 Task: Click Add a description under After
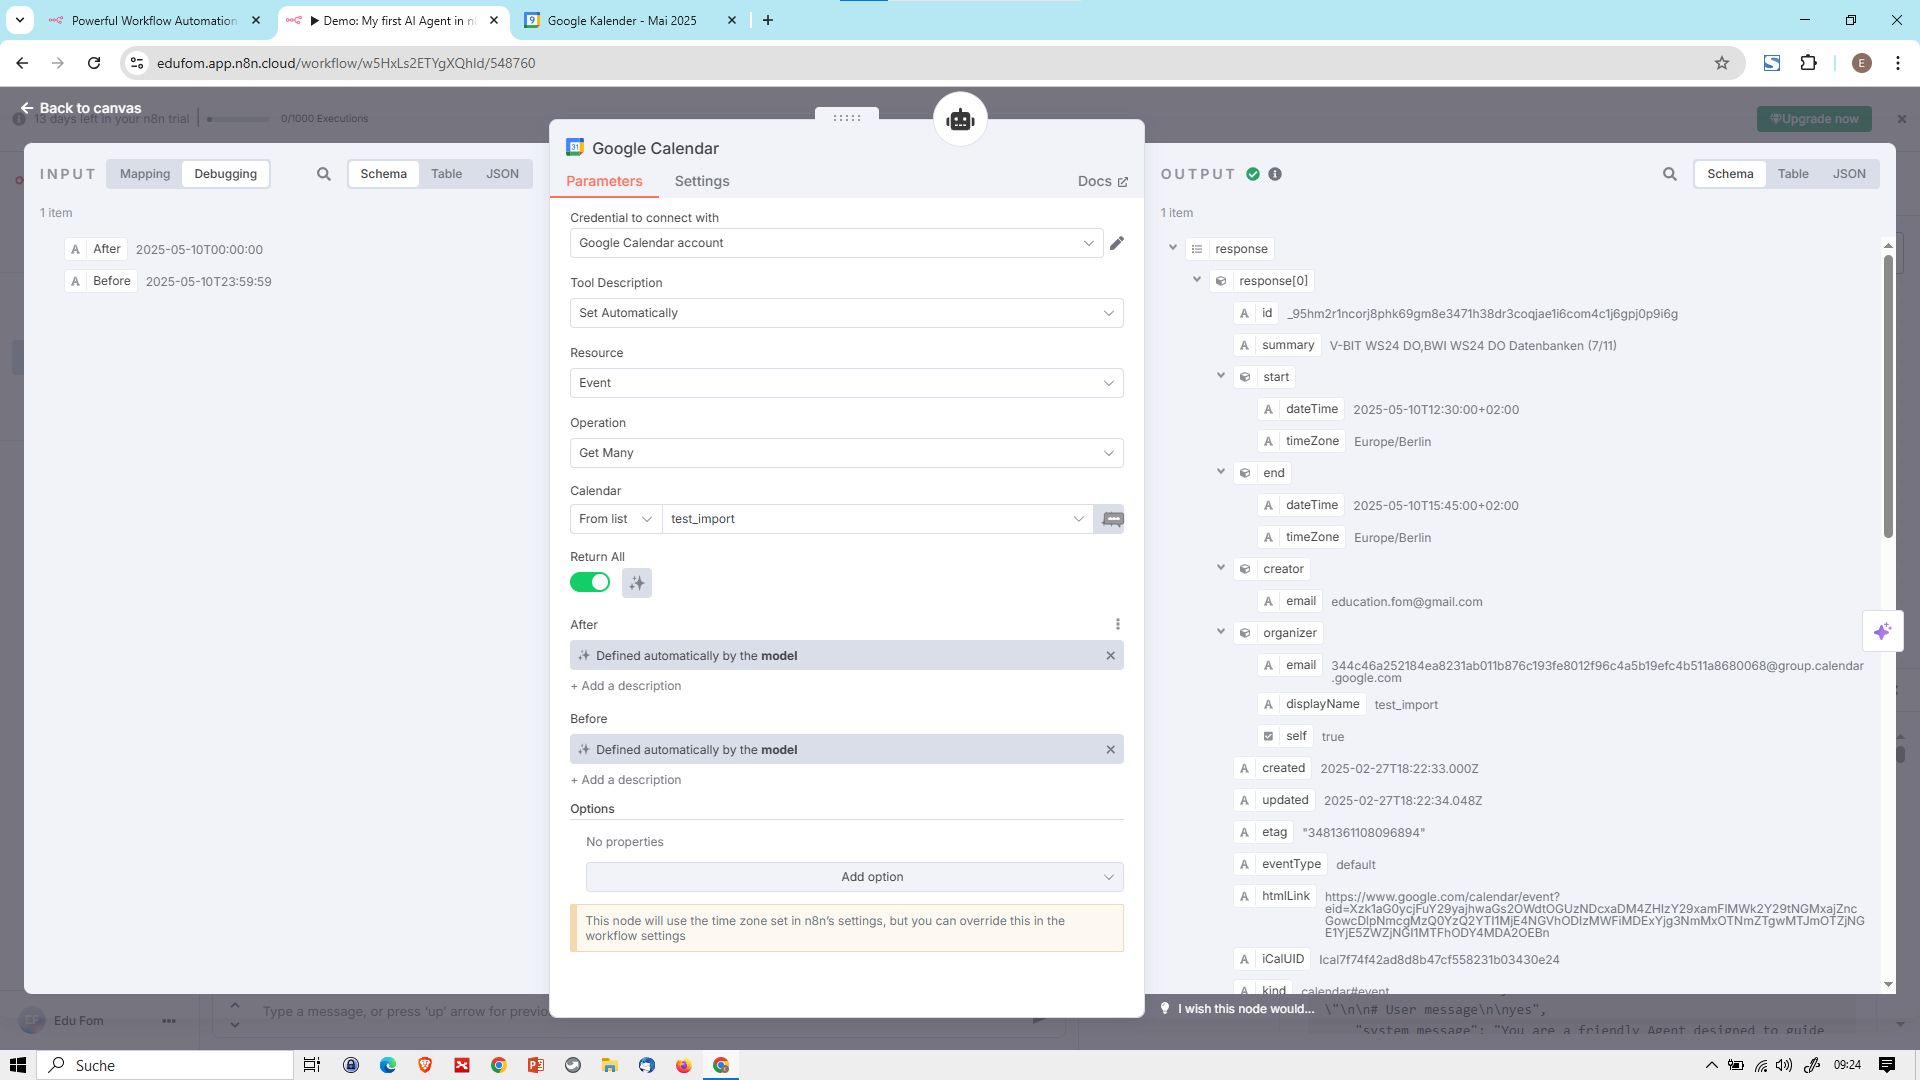[626, 686]
